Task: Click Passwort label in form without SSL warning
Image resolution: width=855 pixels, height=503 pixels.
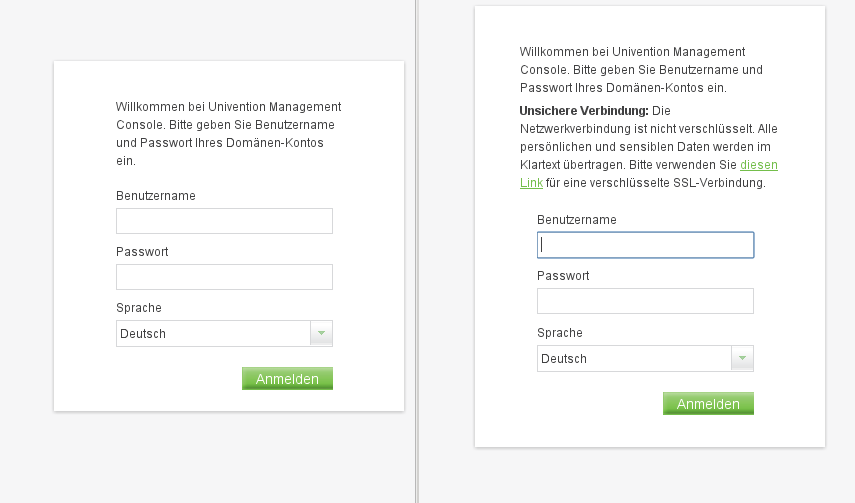Action: coord(142,252)
